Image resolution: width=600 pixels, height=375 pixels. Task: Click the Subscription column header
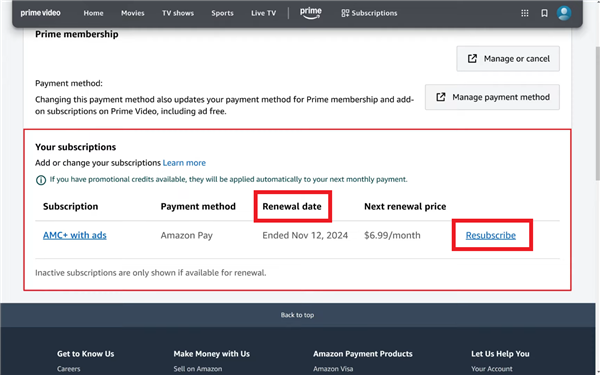coord(70,206)
